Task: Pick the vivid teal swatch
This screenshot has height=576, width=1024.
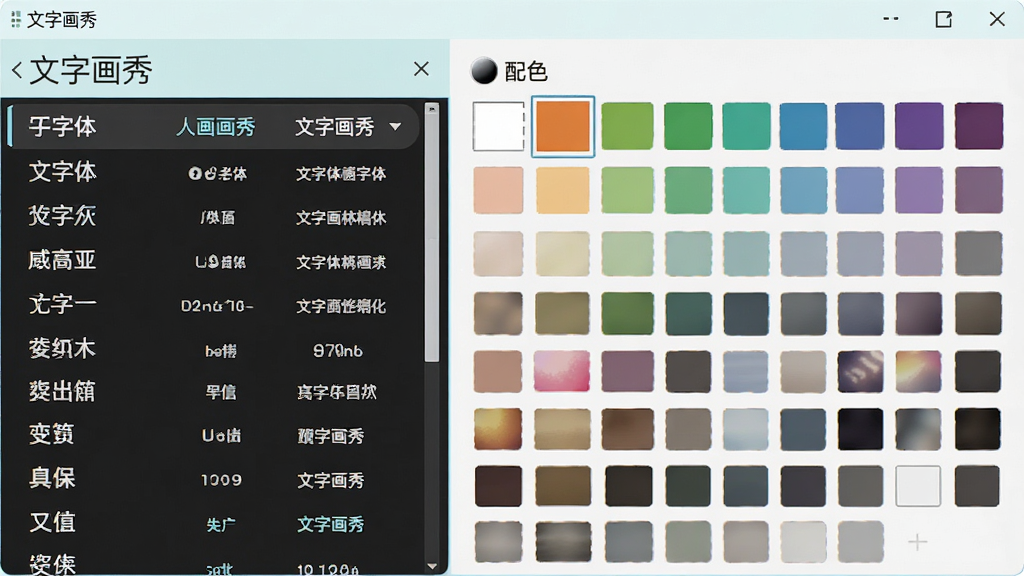Action: click(x=746, y=126)
